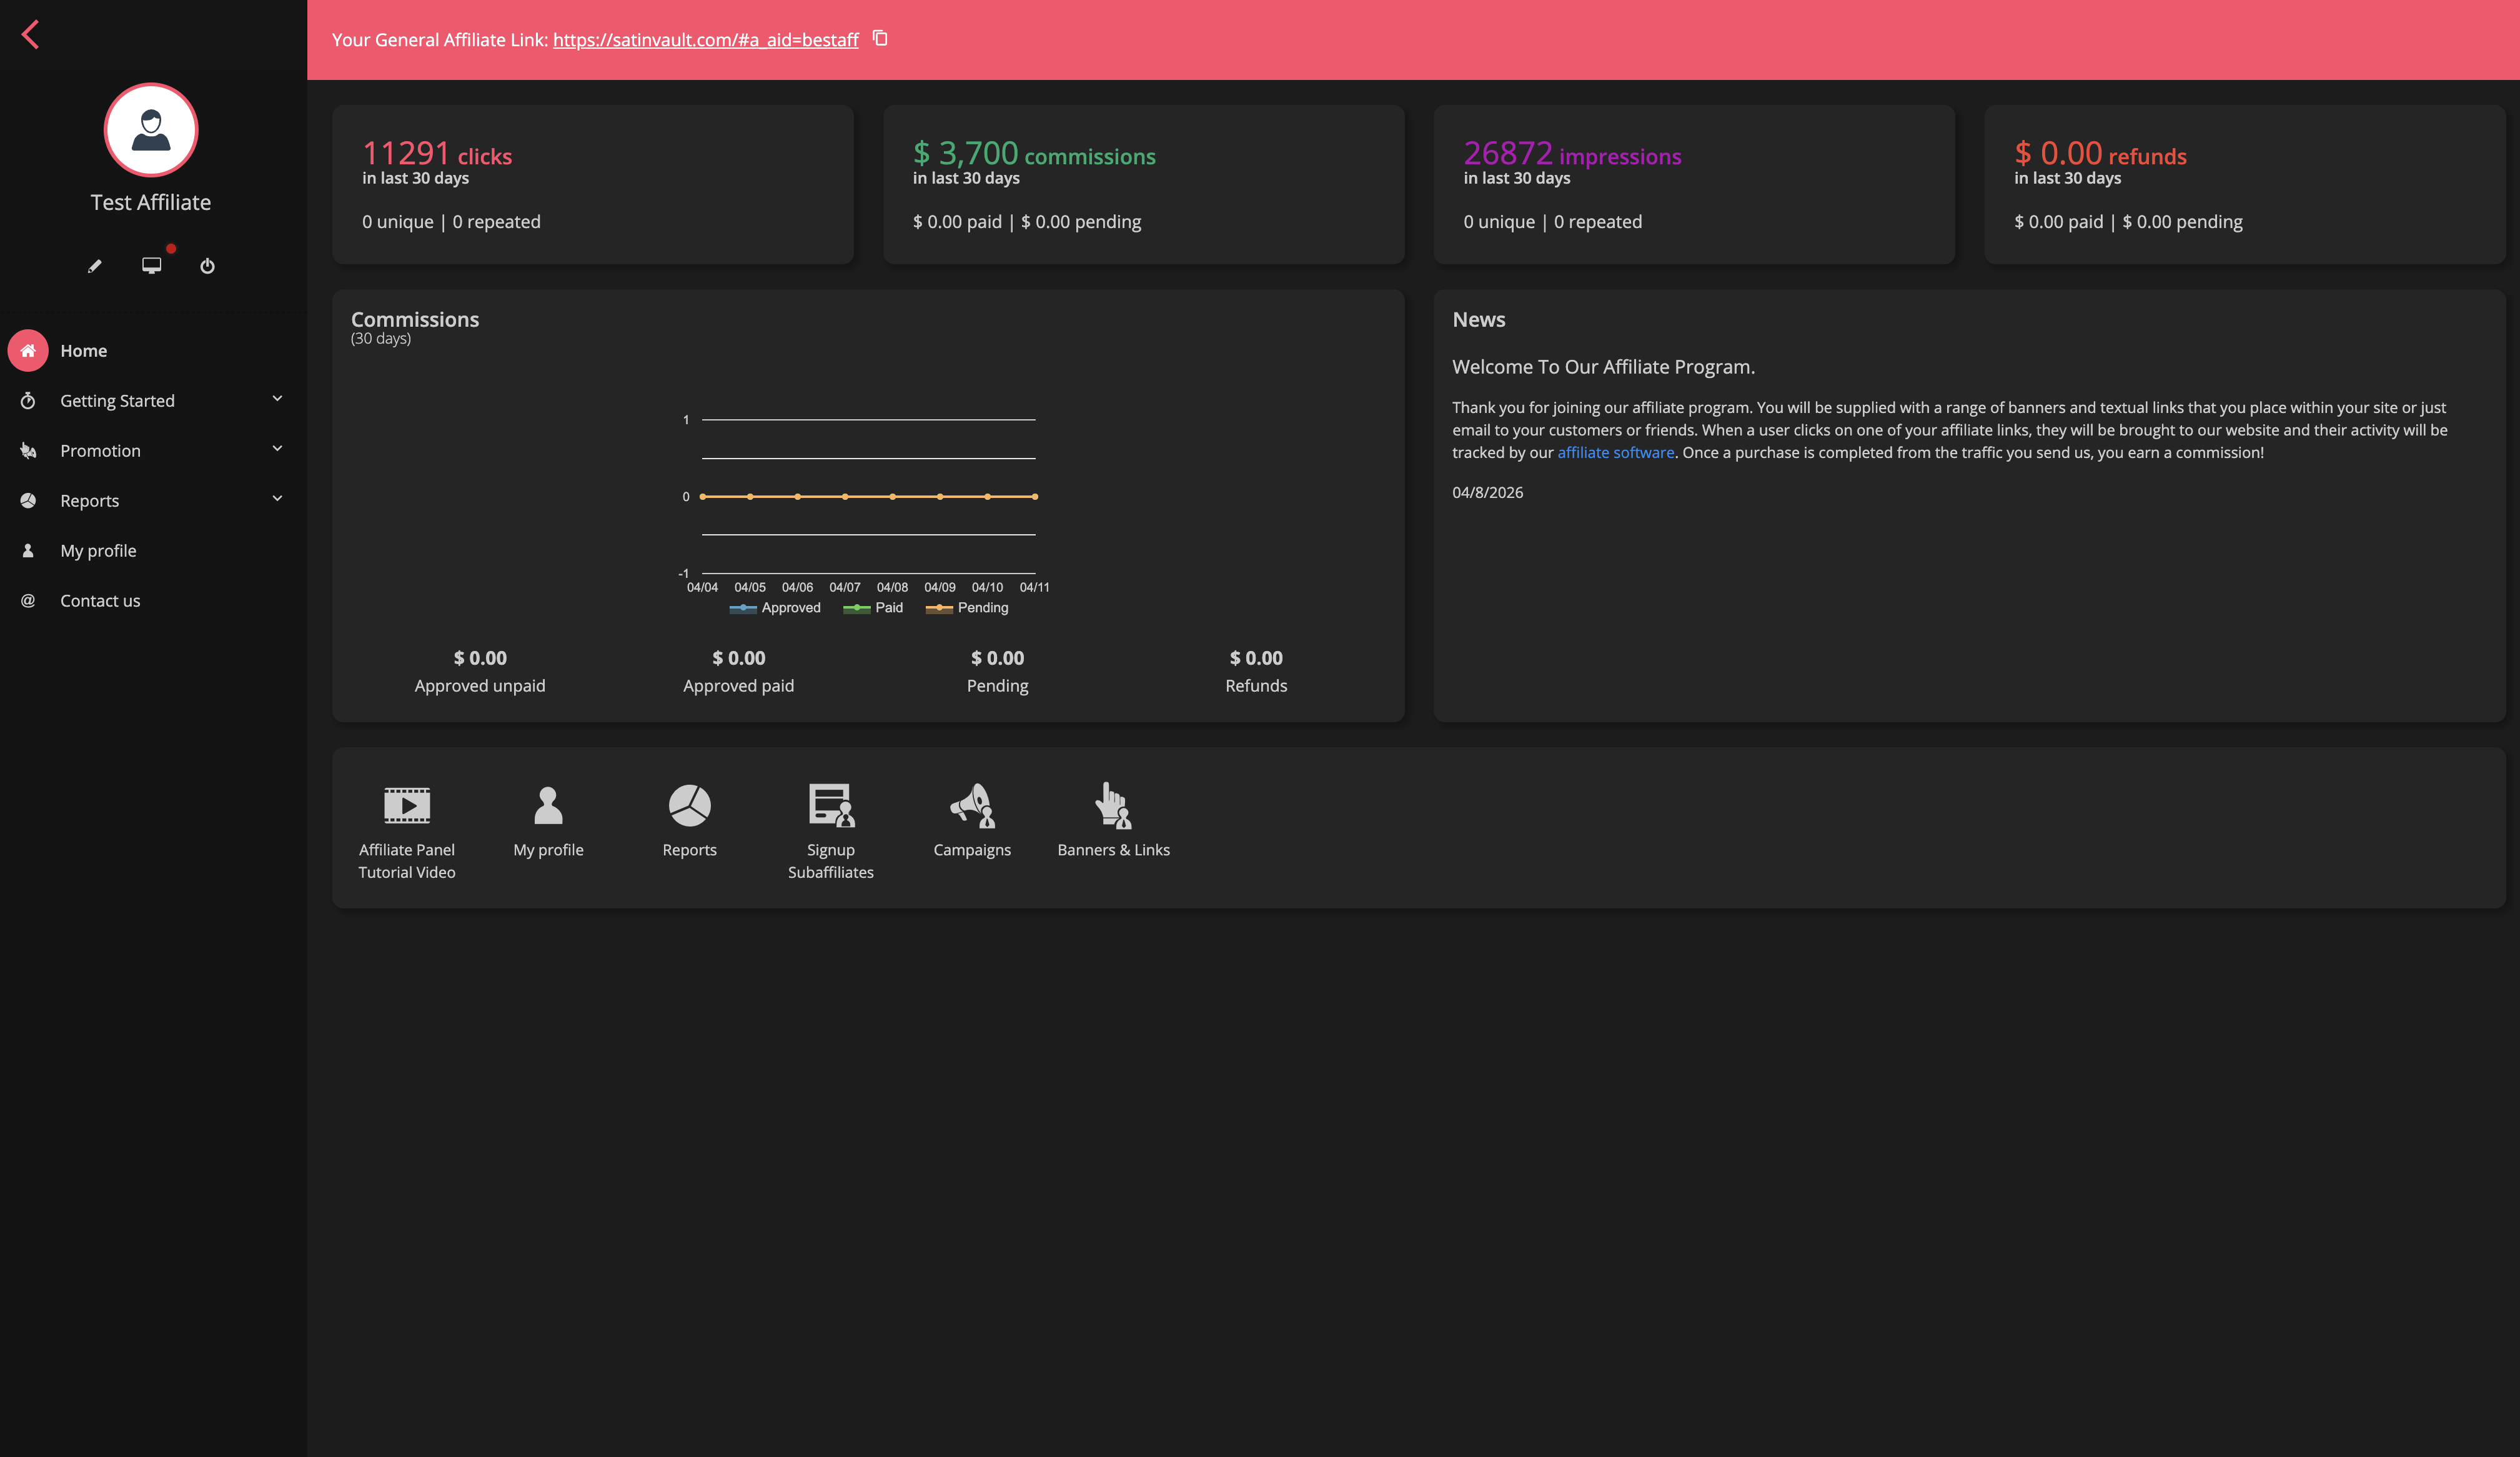The height and width of the screenshot is (1457, 2520).
Task: Select the pencil edit icon under profile picture
Action: [x=95, y=265]
